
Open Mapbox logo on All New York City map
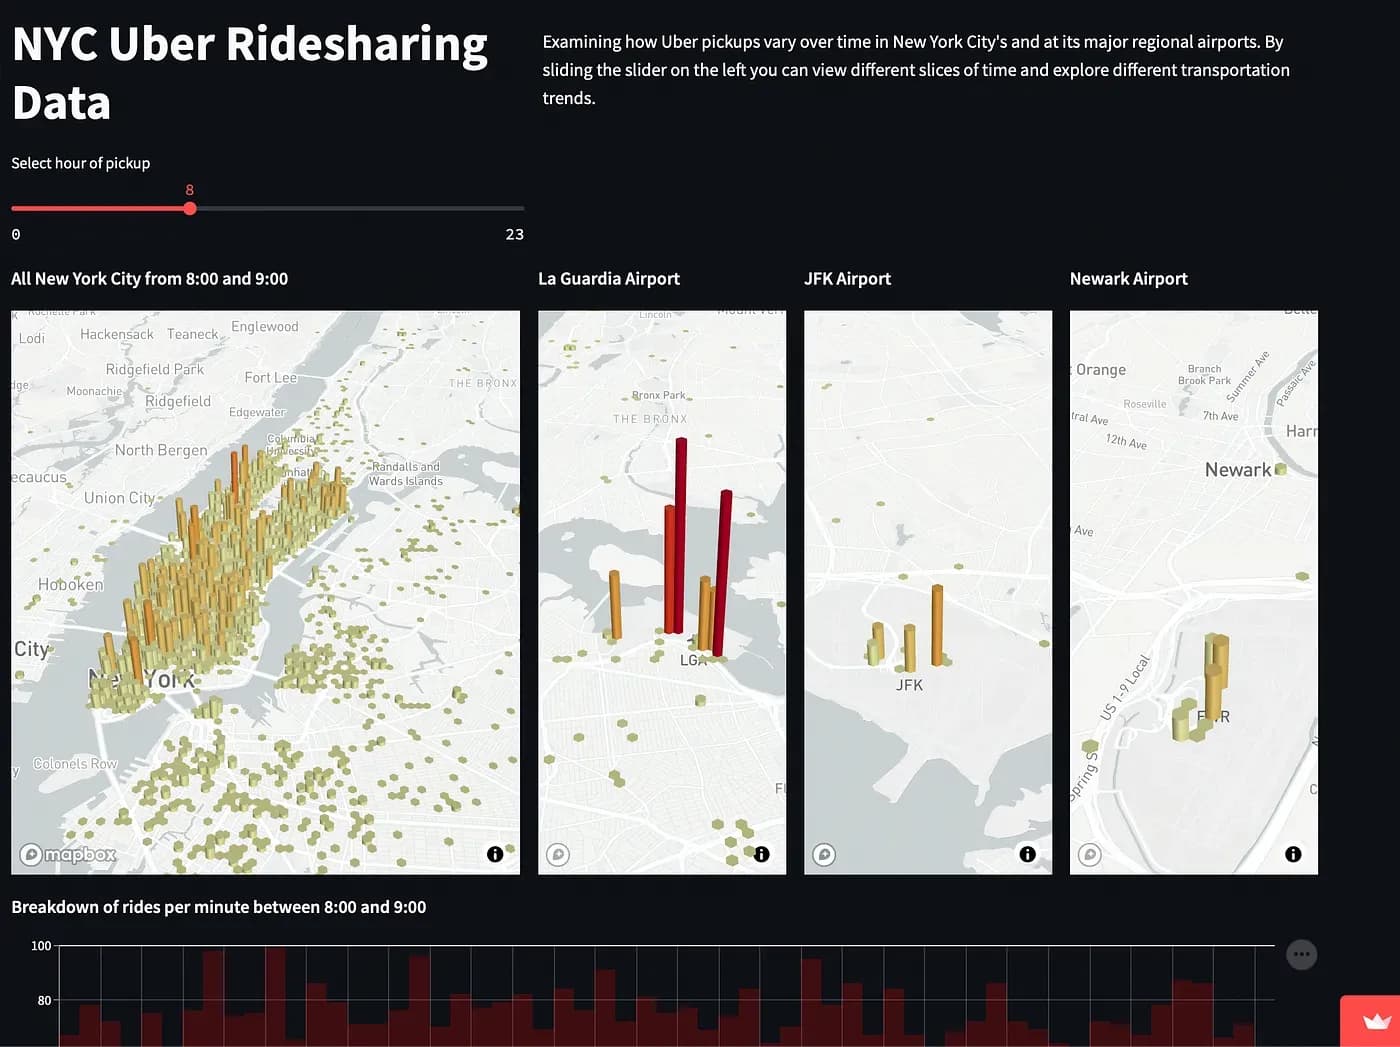tap(69, 855)
